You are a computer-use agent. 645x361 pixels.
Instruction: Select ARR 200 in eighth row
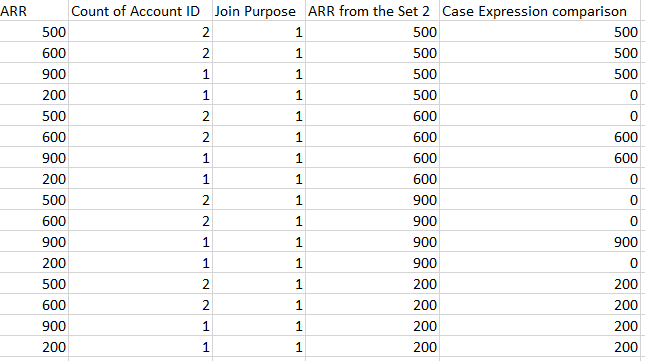[34, 178]
